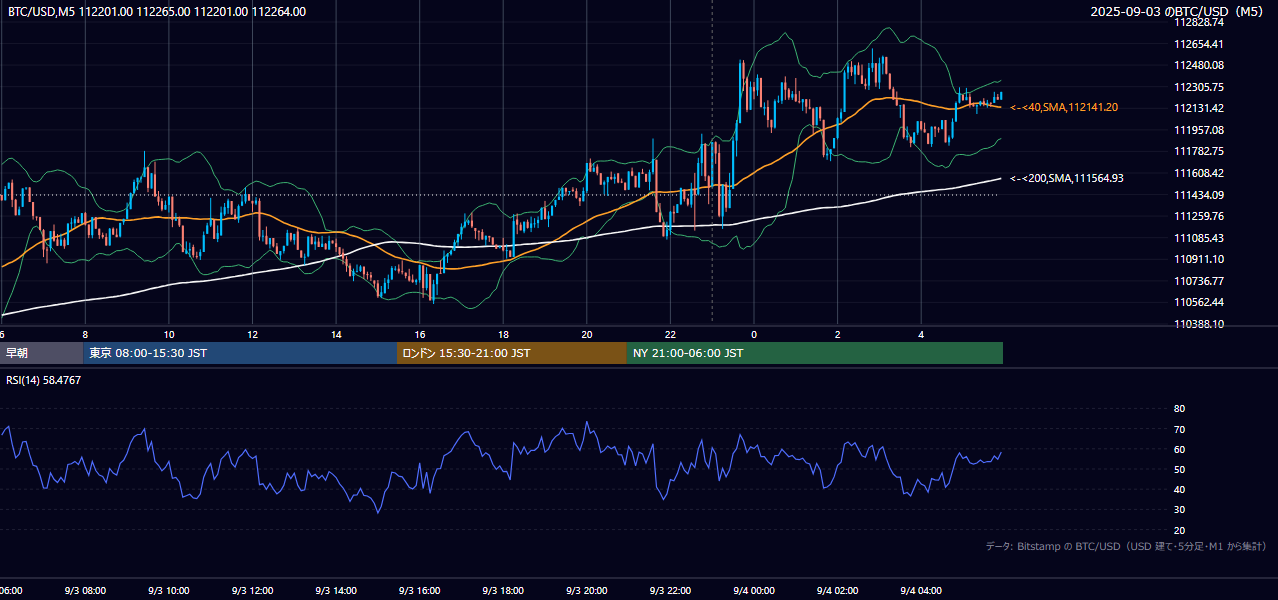The image size is (1278, 600).
Task: Click the 9/3 12:00 time label
Action: click(252, 591)
